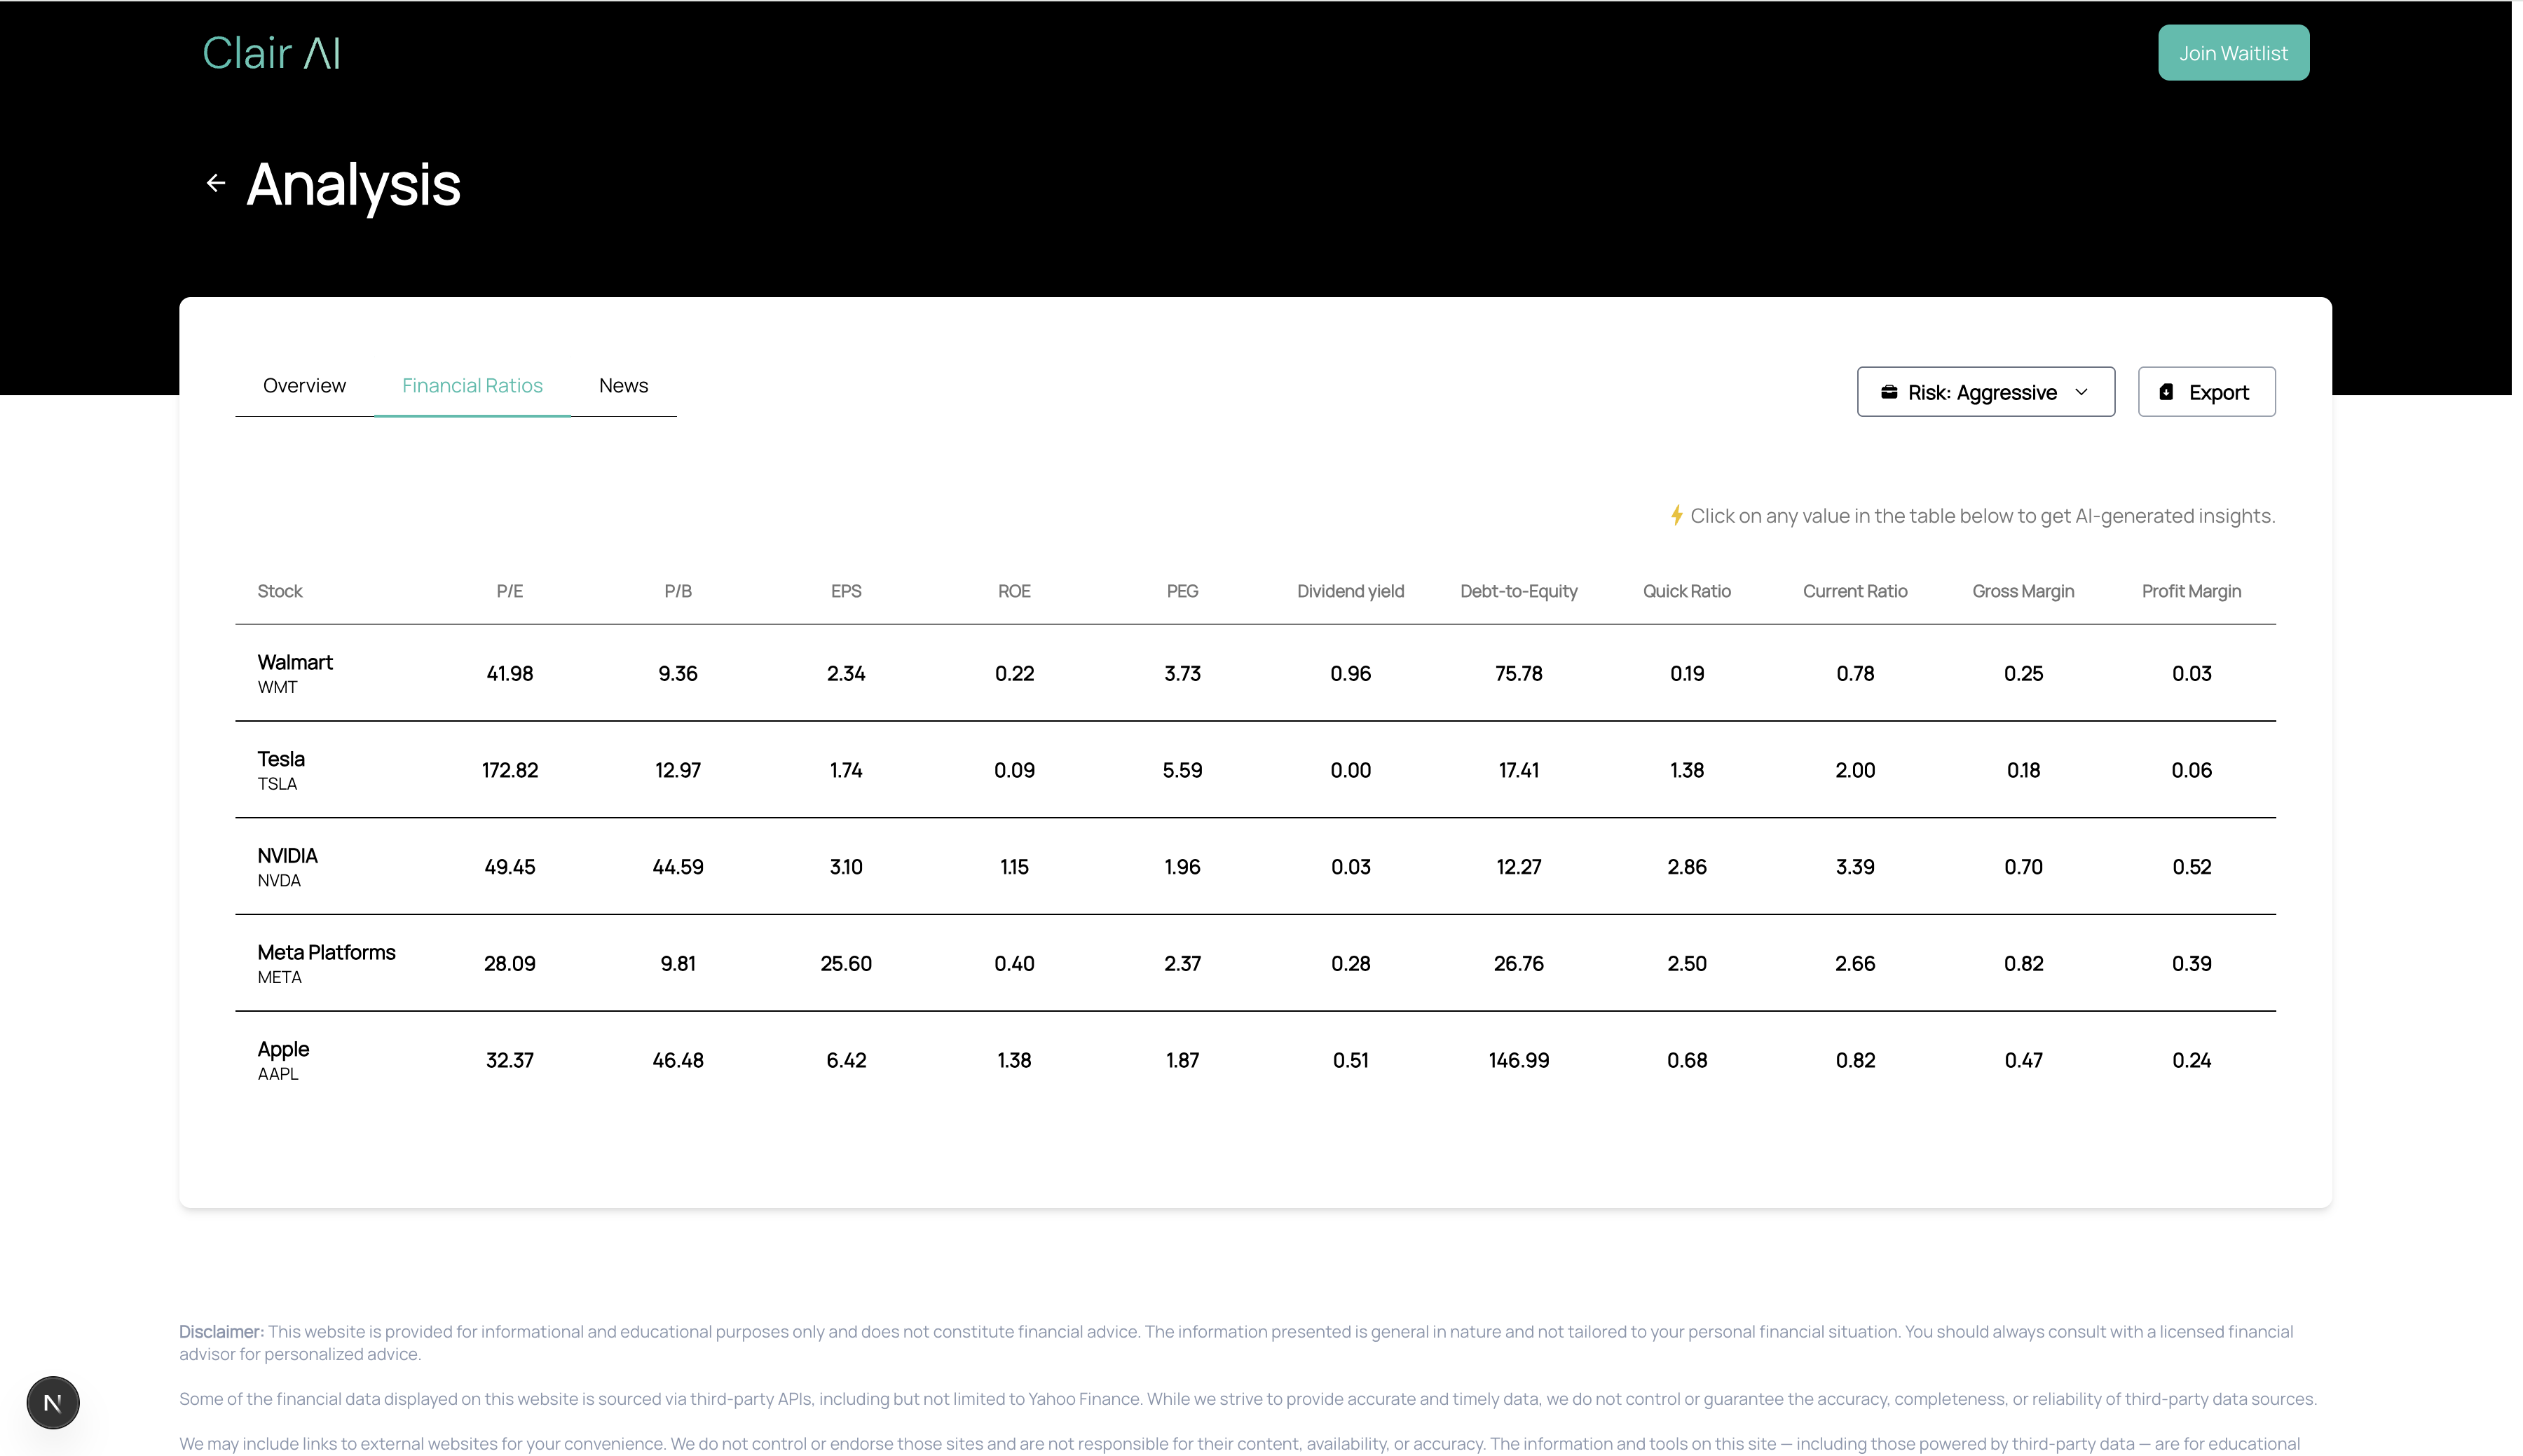The width and height of the screenshot is (2523, 1456).
Task: Click Meta Platforms' EPS value 25.60
Action: [846, 964]
